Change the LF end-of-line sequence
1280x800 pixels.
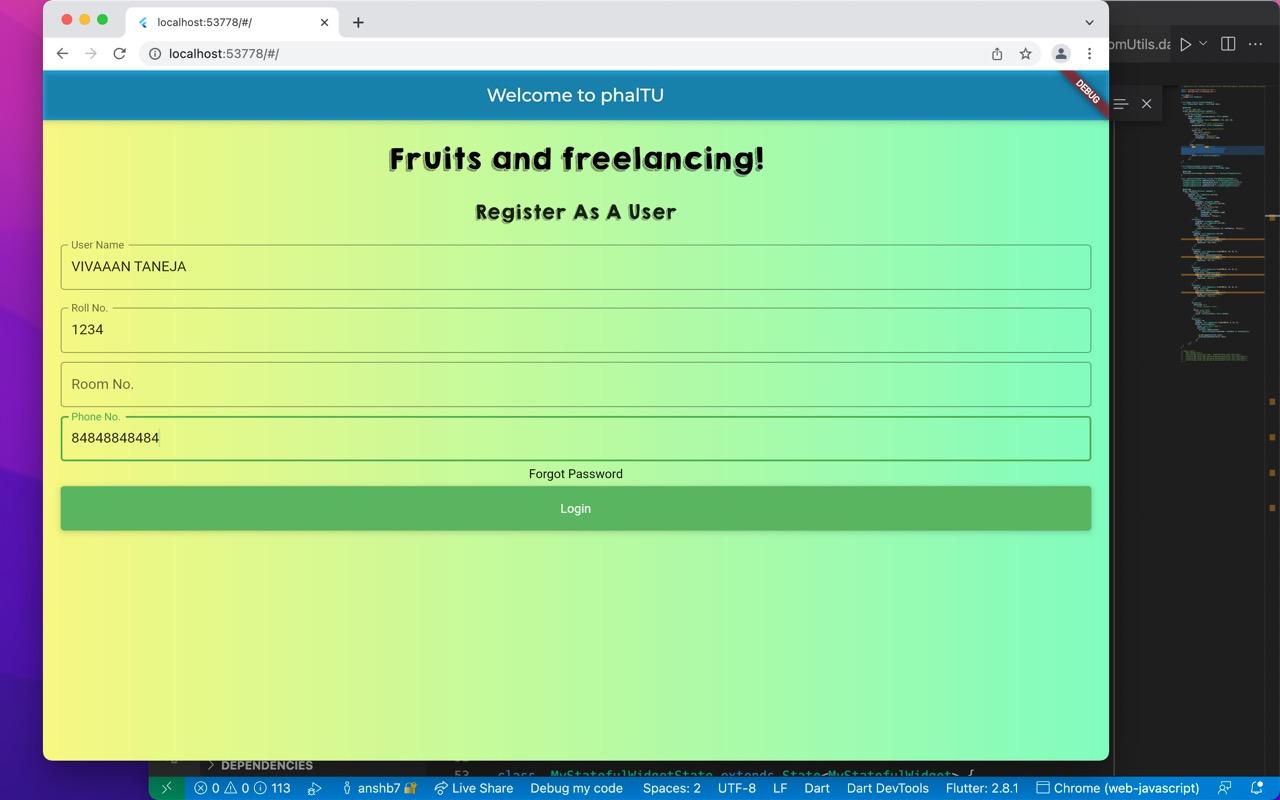click(780, 788)
